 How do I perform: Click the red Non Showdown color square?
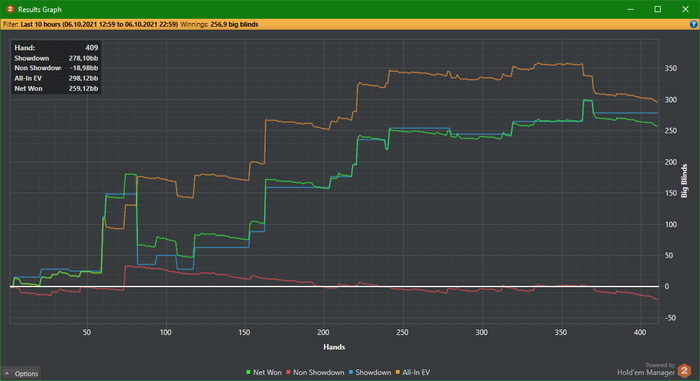click(288, 372)
